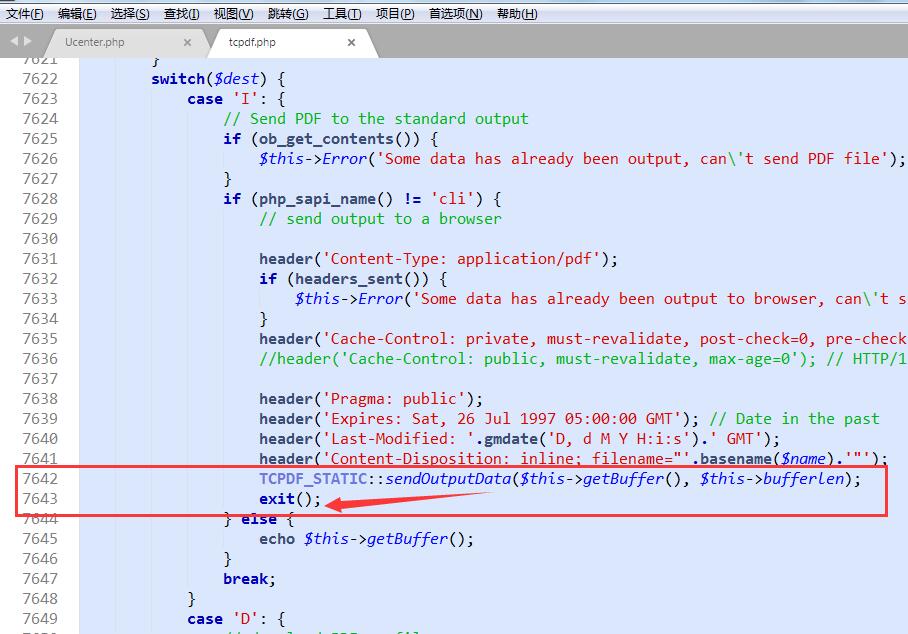Open the 项目(P) menu
This screenshot has height=634, width=908.
(394, 13)
